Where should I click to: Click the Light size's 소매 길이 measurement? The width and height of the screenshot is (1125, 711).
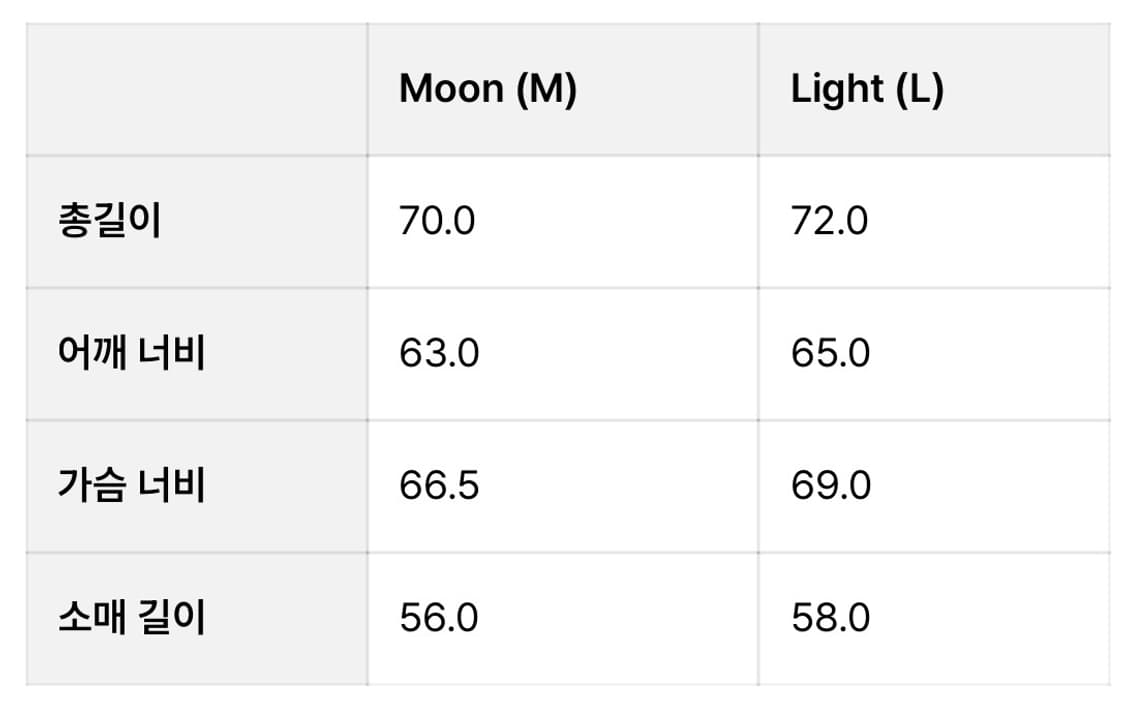click(x=830, y=618)
